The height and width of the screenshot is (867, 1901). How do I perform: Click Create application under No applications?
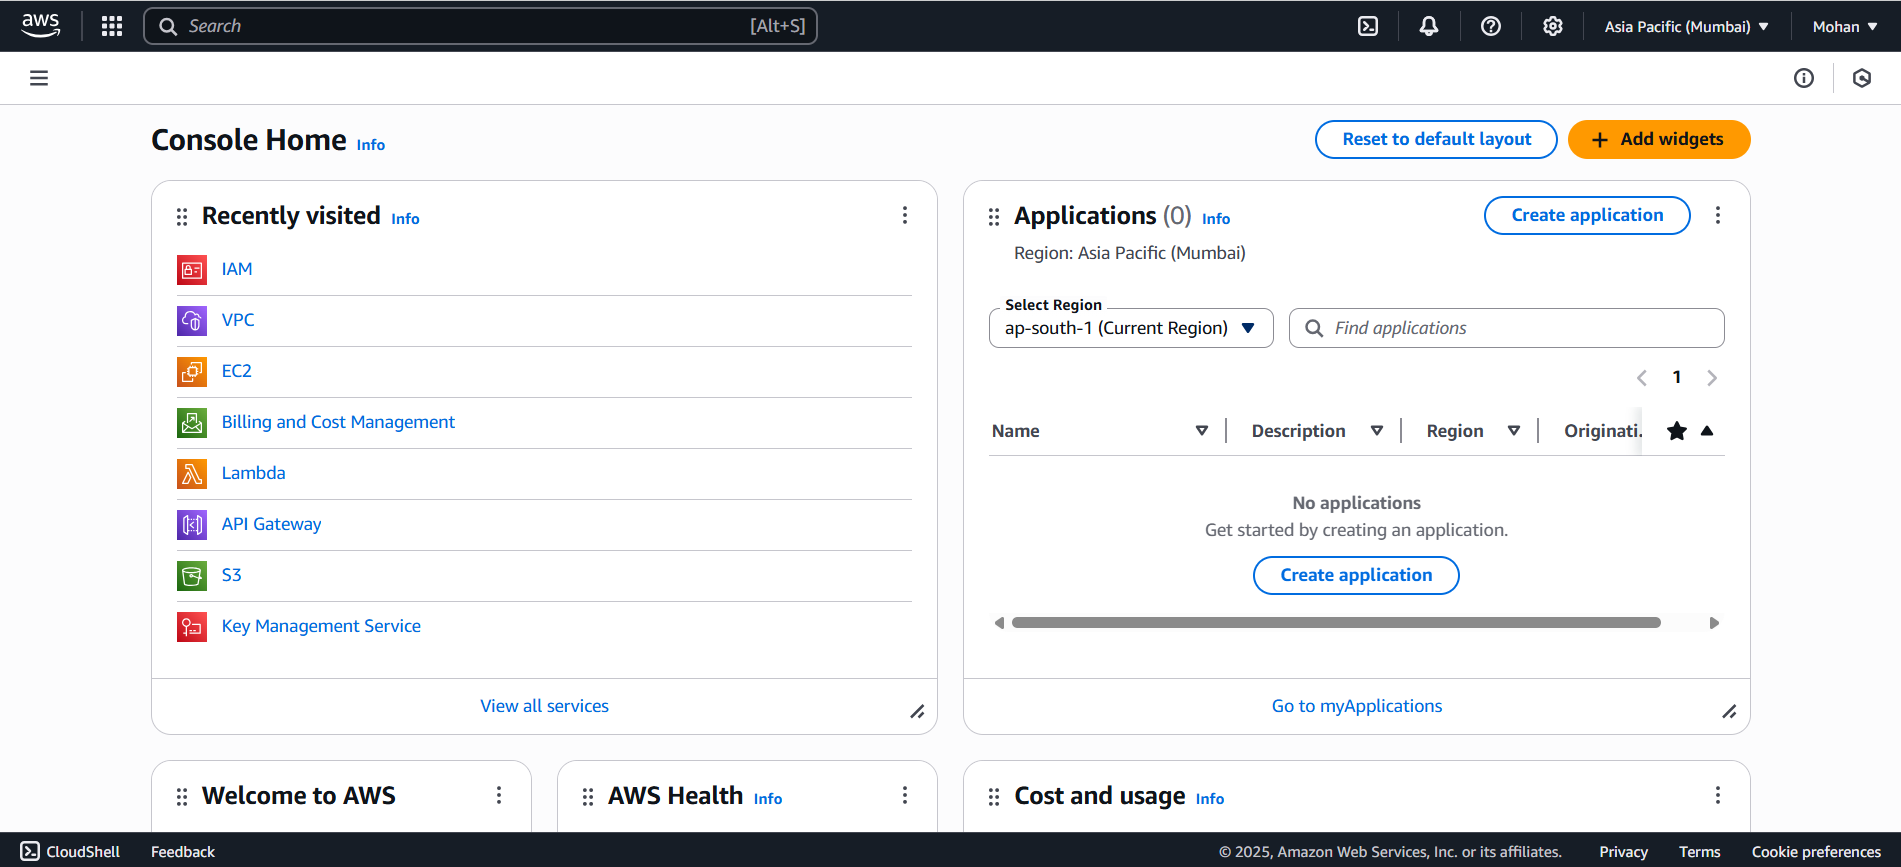coord(1356,575)
